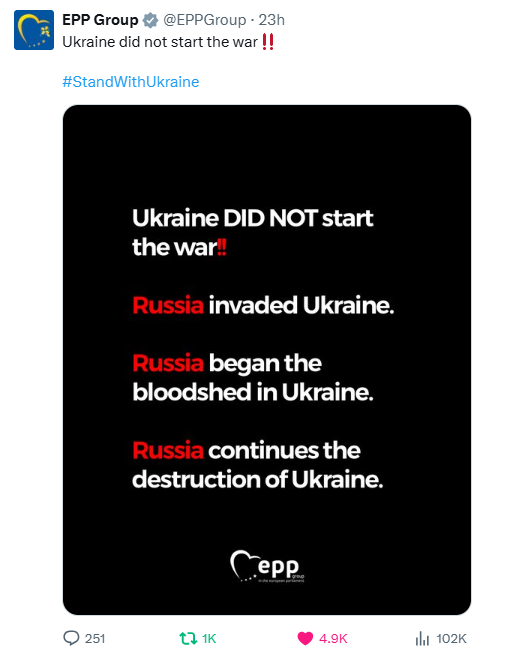
Task: Open the view analytics bar chart icon
Action: [422, 638]
